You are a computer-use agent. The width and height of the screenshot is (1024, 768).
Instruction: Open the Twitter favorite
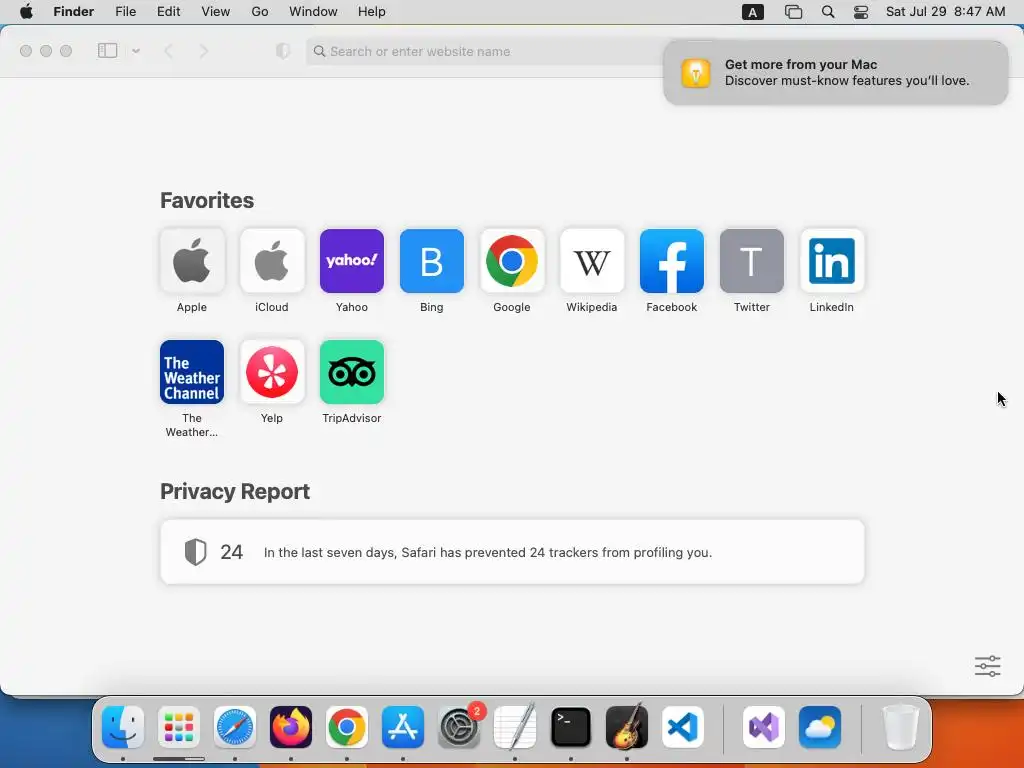(x=752, y=261)
